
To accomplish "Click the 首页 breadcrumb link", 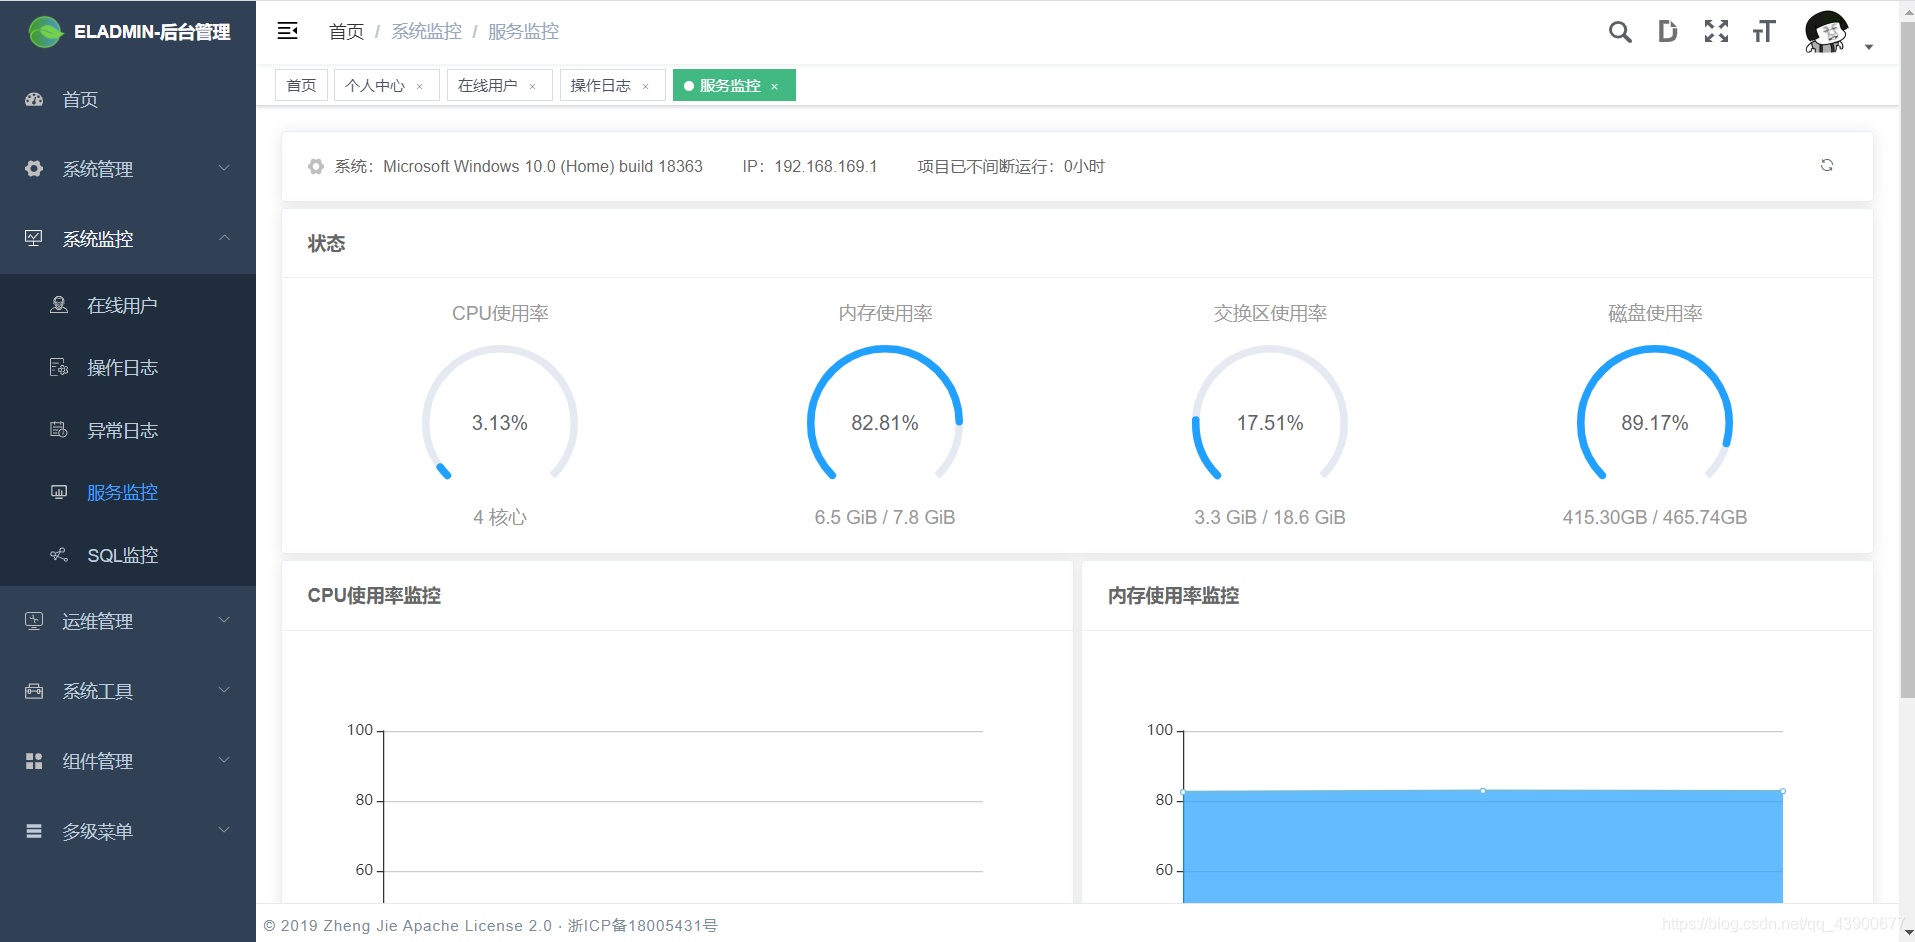I will [346, 32].
